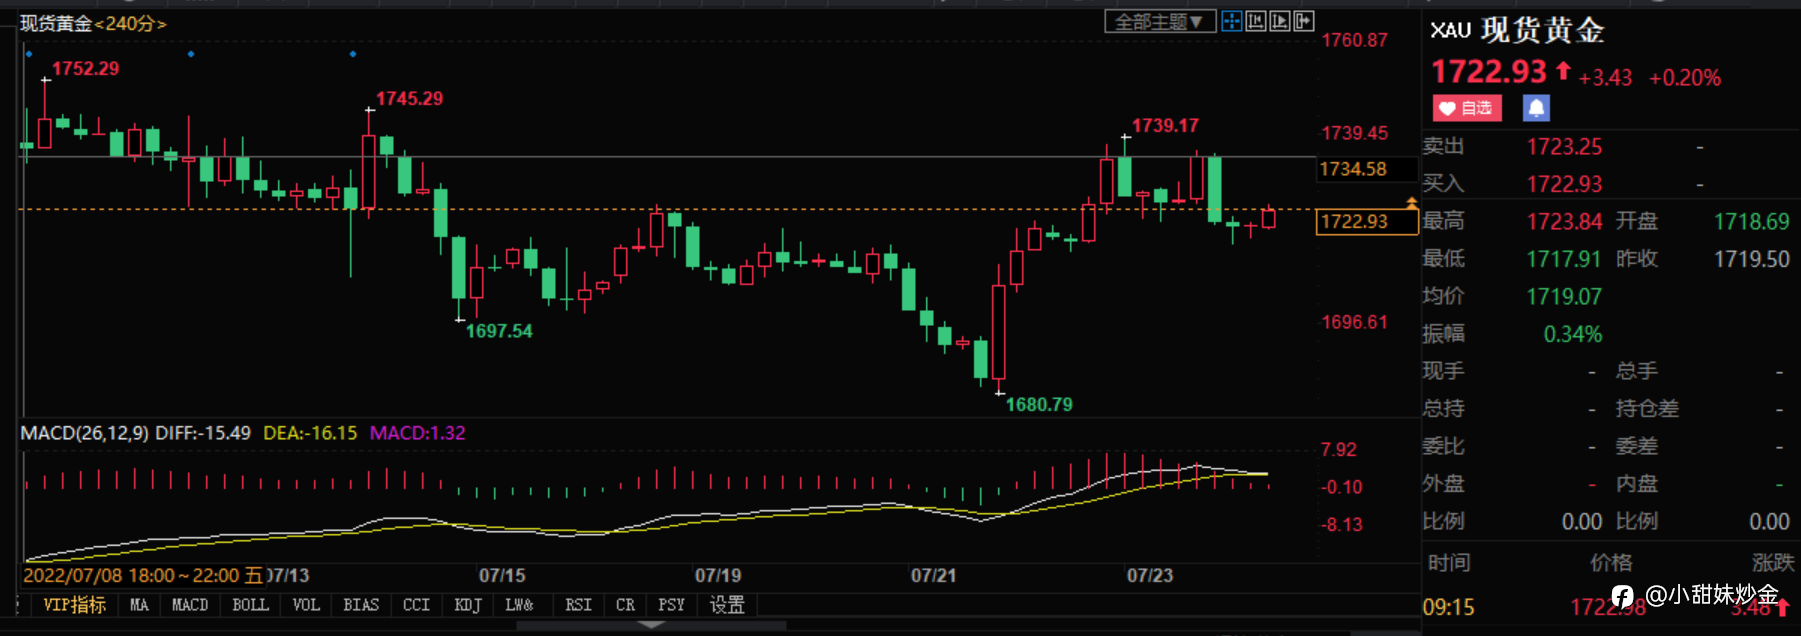
Task: Select the BOLL indicator tab
Action: tap(250, 605)
